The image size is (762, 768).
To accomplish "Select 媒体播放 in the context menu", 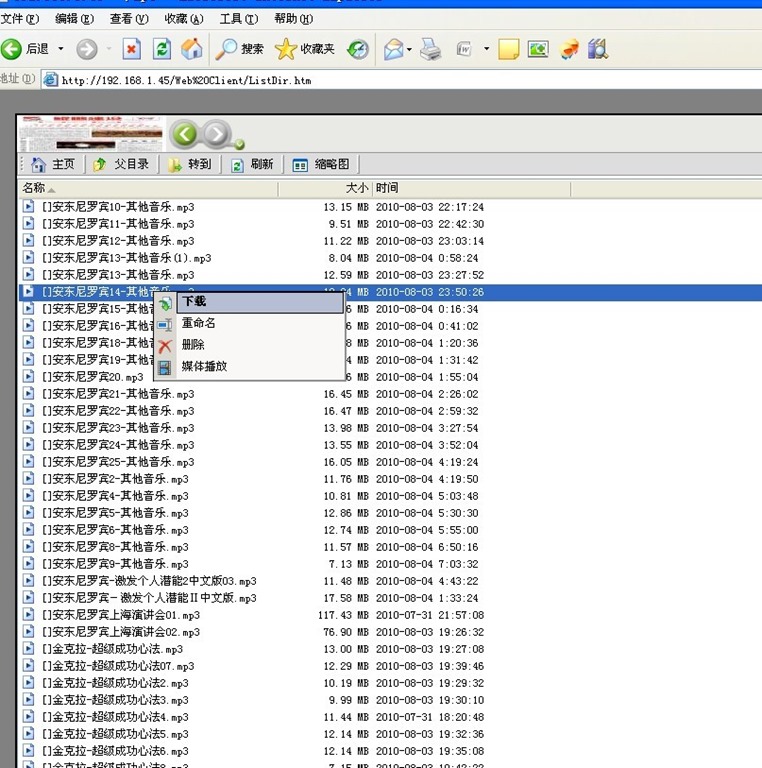I will [204, 366].
